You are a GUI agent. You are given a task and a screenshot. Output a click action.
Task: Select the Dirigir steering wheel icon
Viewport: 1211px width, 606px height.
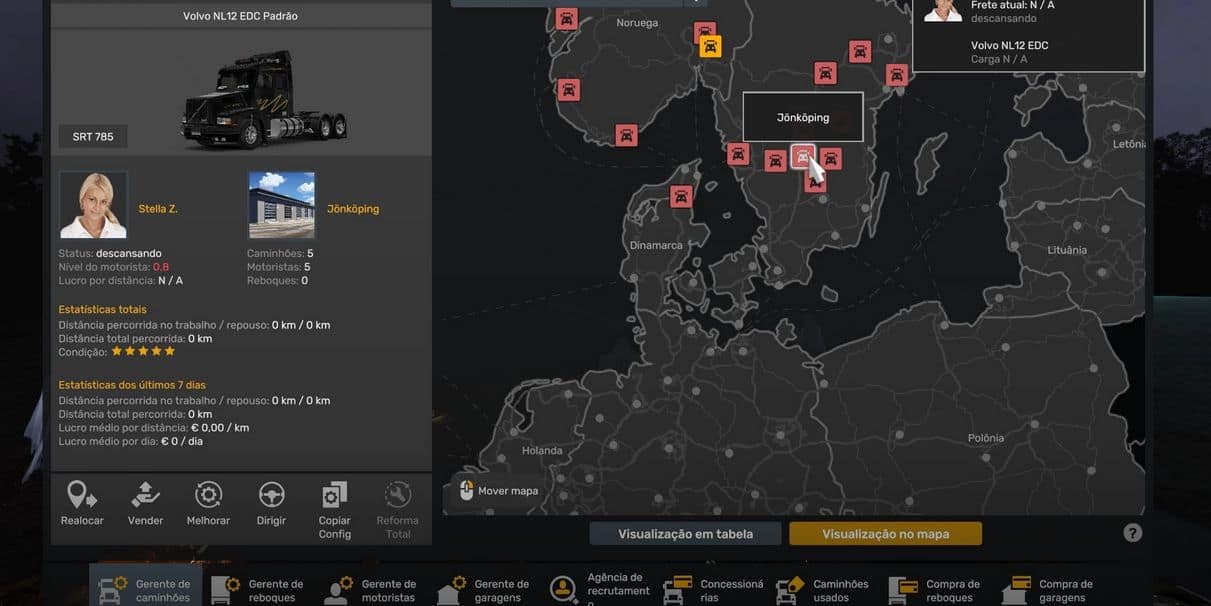point(271,496)
